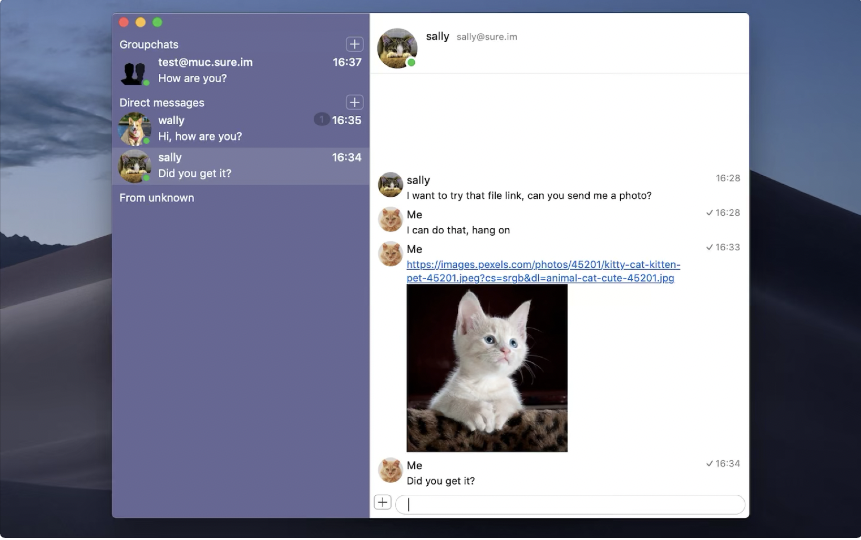Focus the message text input field
861x540 pixels.
click(570, 504)
